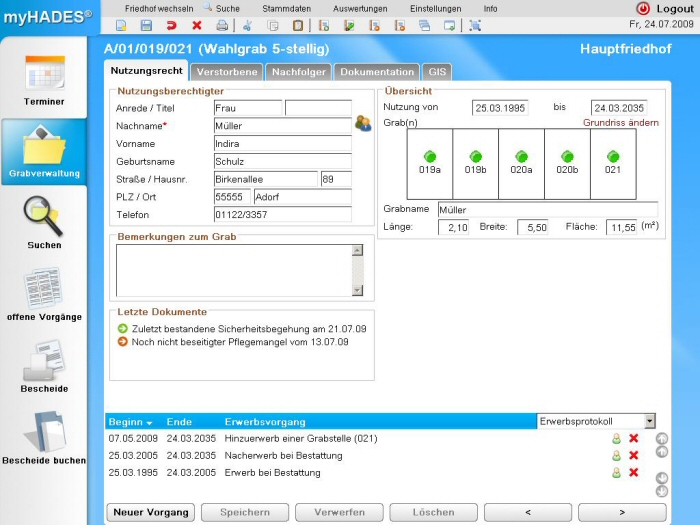Click the printer icon in toolbar
The height and width of the screenshot is (525, 700).
coord(222,26)
